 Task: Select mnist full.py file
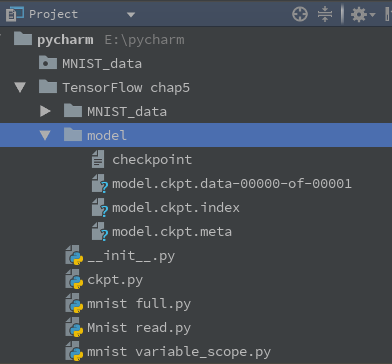[x=139, y=304]
